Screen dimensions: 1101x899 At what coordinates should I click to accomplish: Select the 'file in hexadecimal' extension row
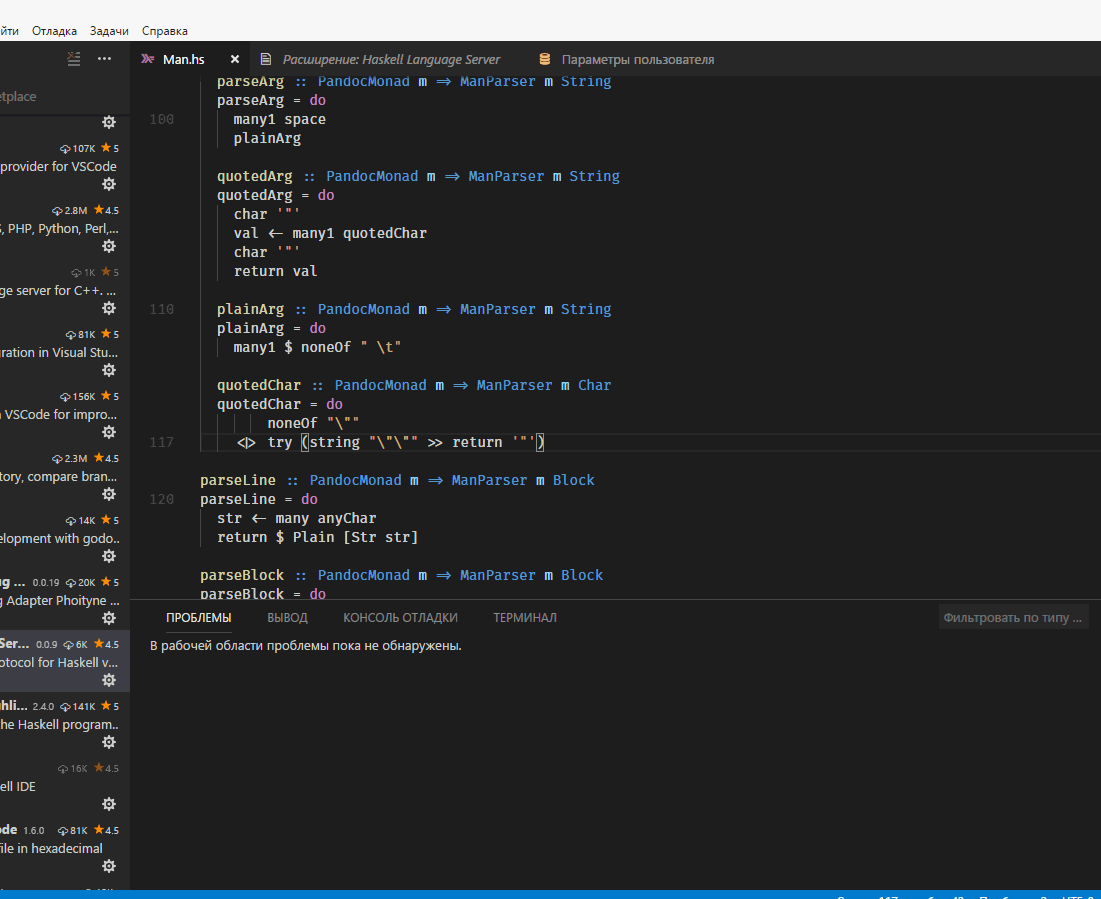pos(65,848)
